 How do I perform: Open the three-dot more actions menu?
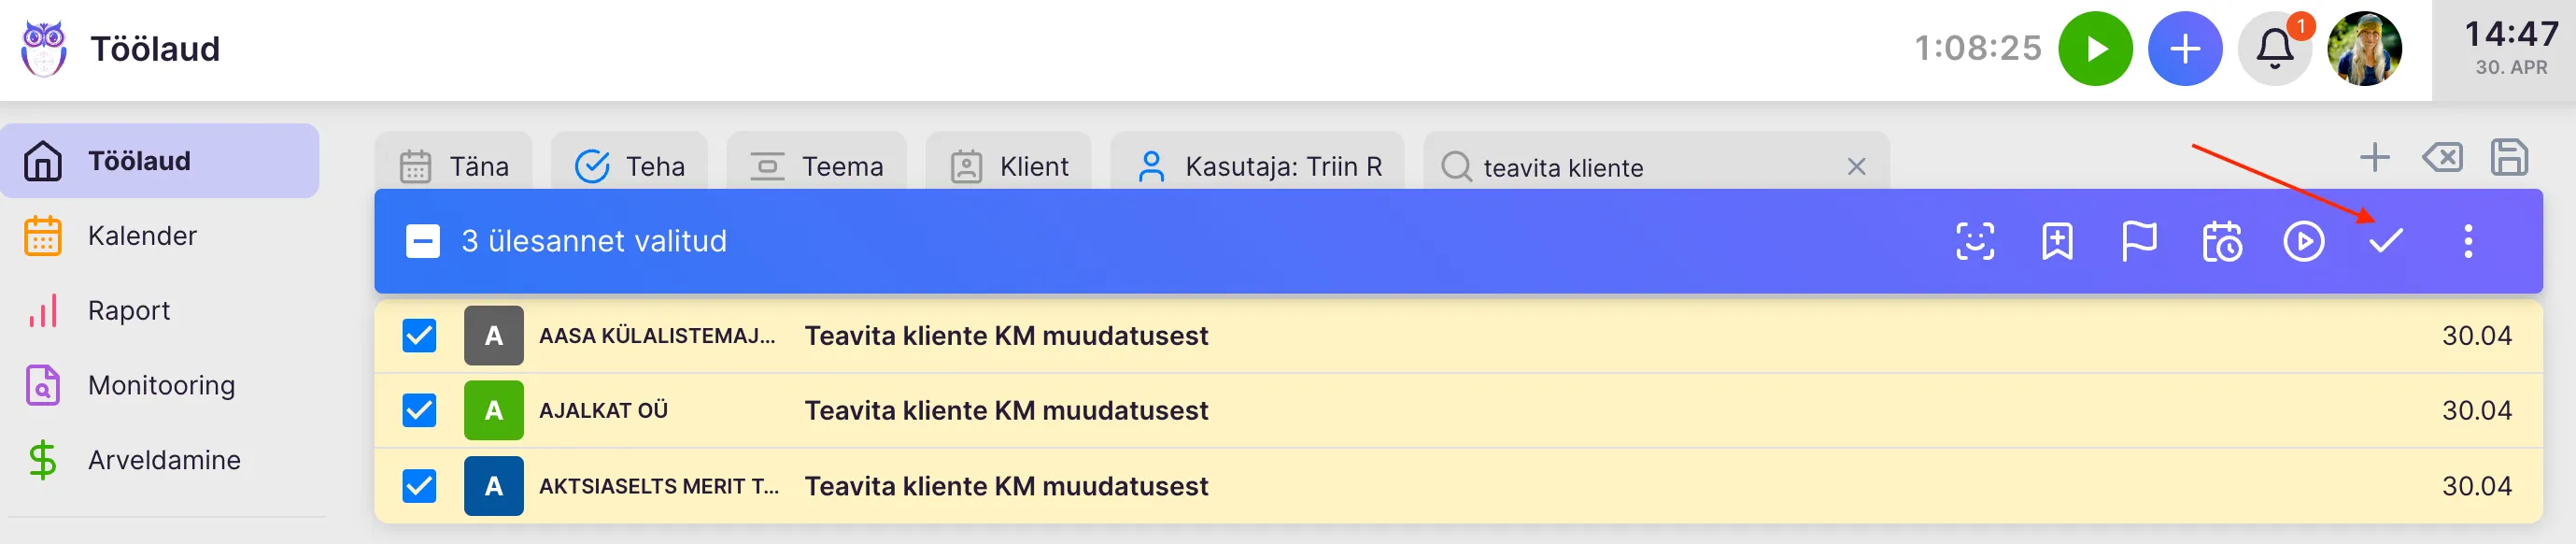pyautogui.click(x=2468, y=241)
